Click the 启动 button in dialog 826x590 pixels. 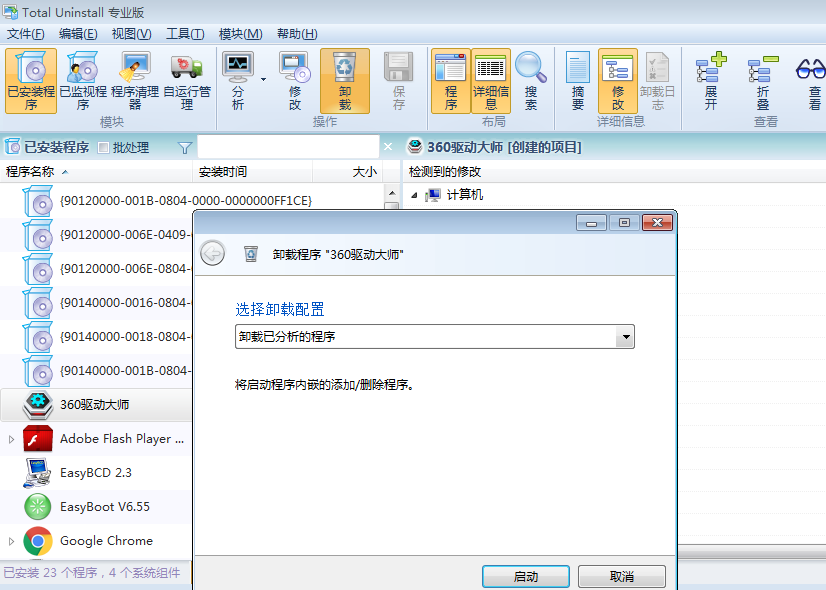525,576
